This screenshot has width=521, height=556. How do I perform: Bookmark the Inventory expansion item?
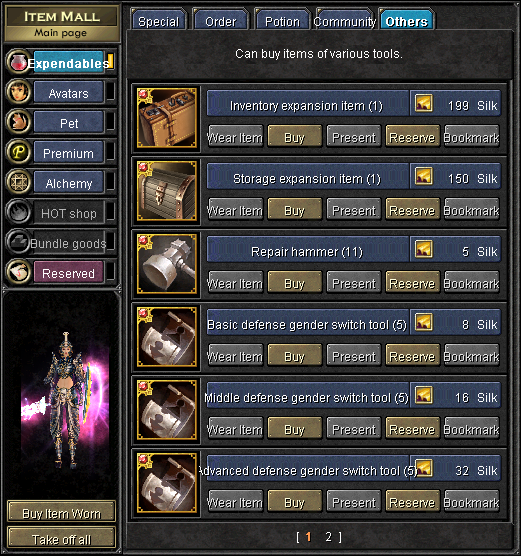point(472,137)
